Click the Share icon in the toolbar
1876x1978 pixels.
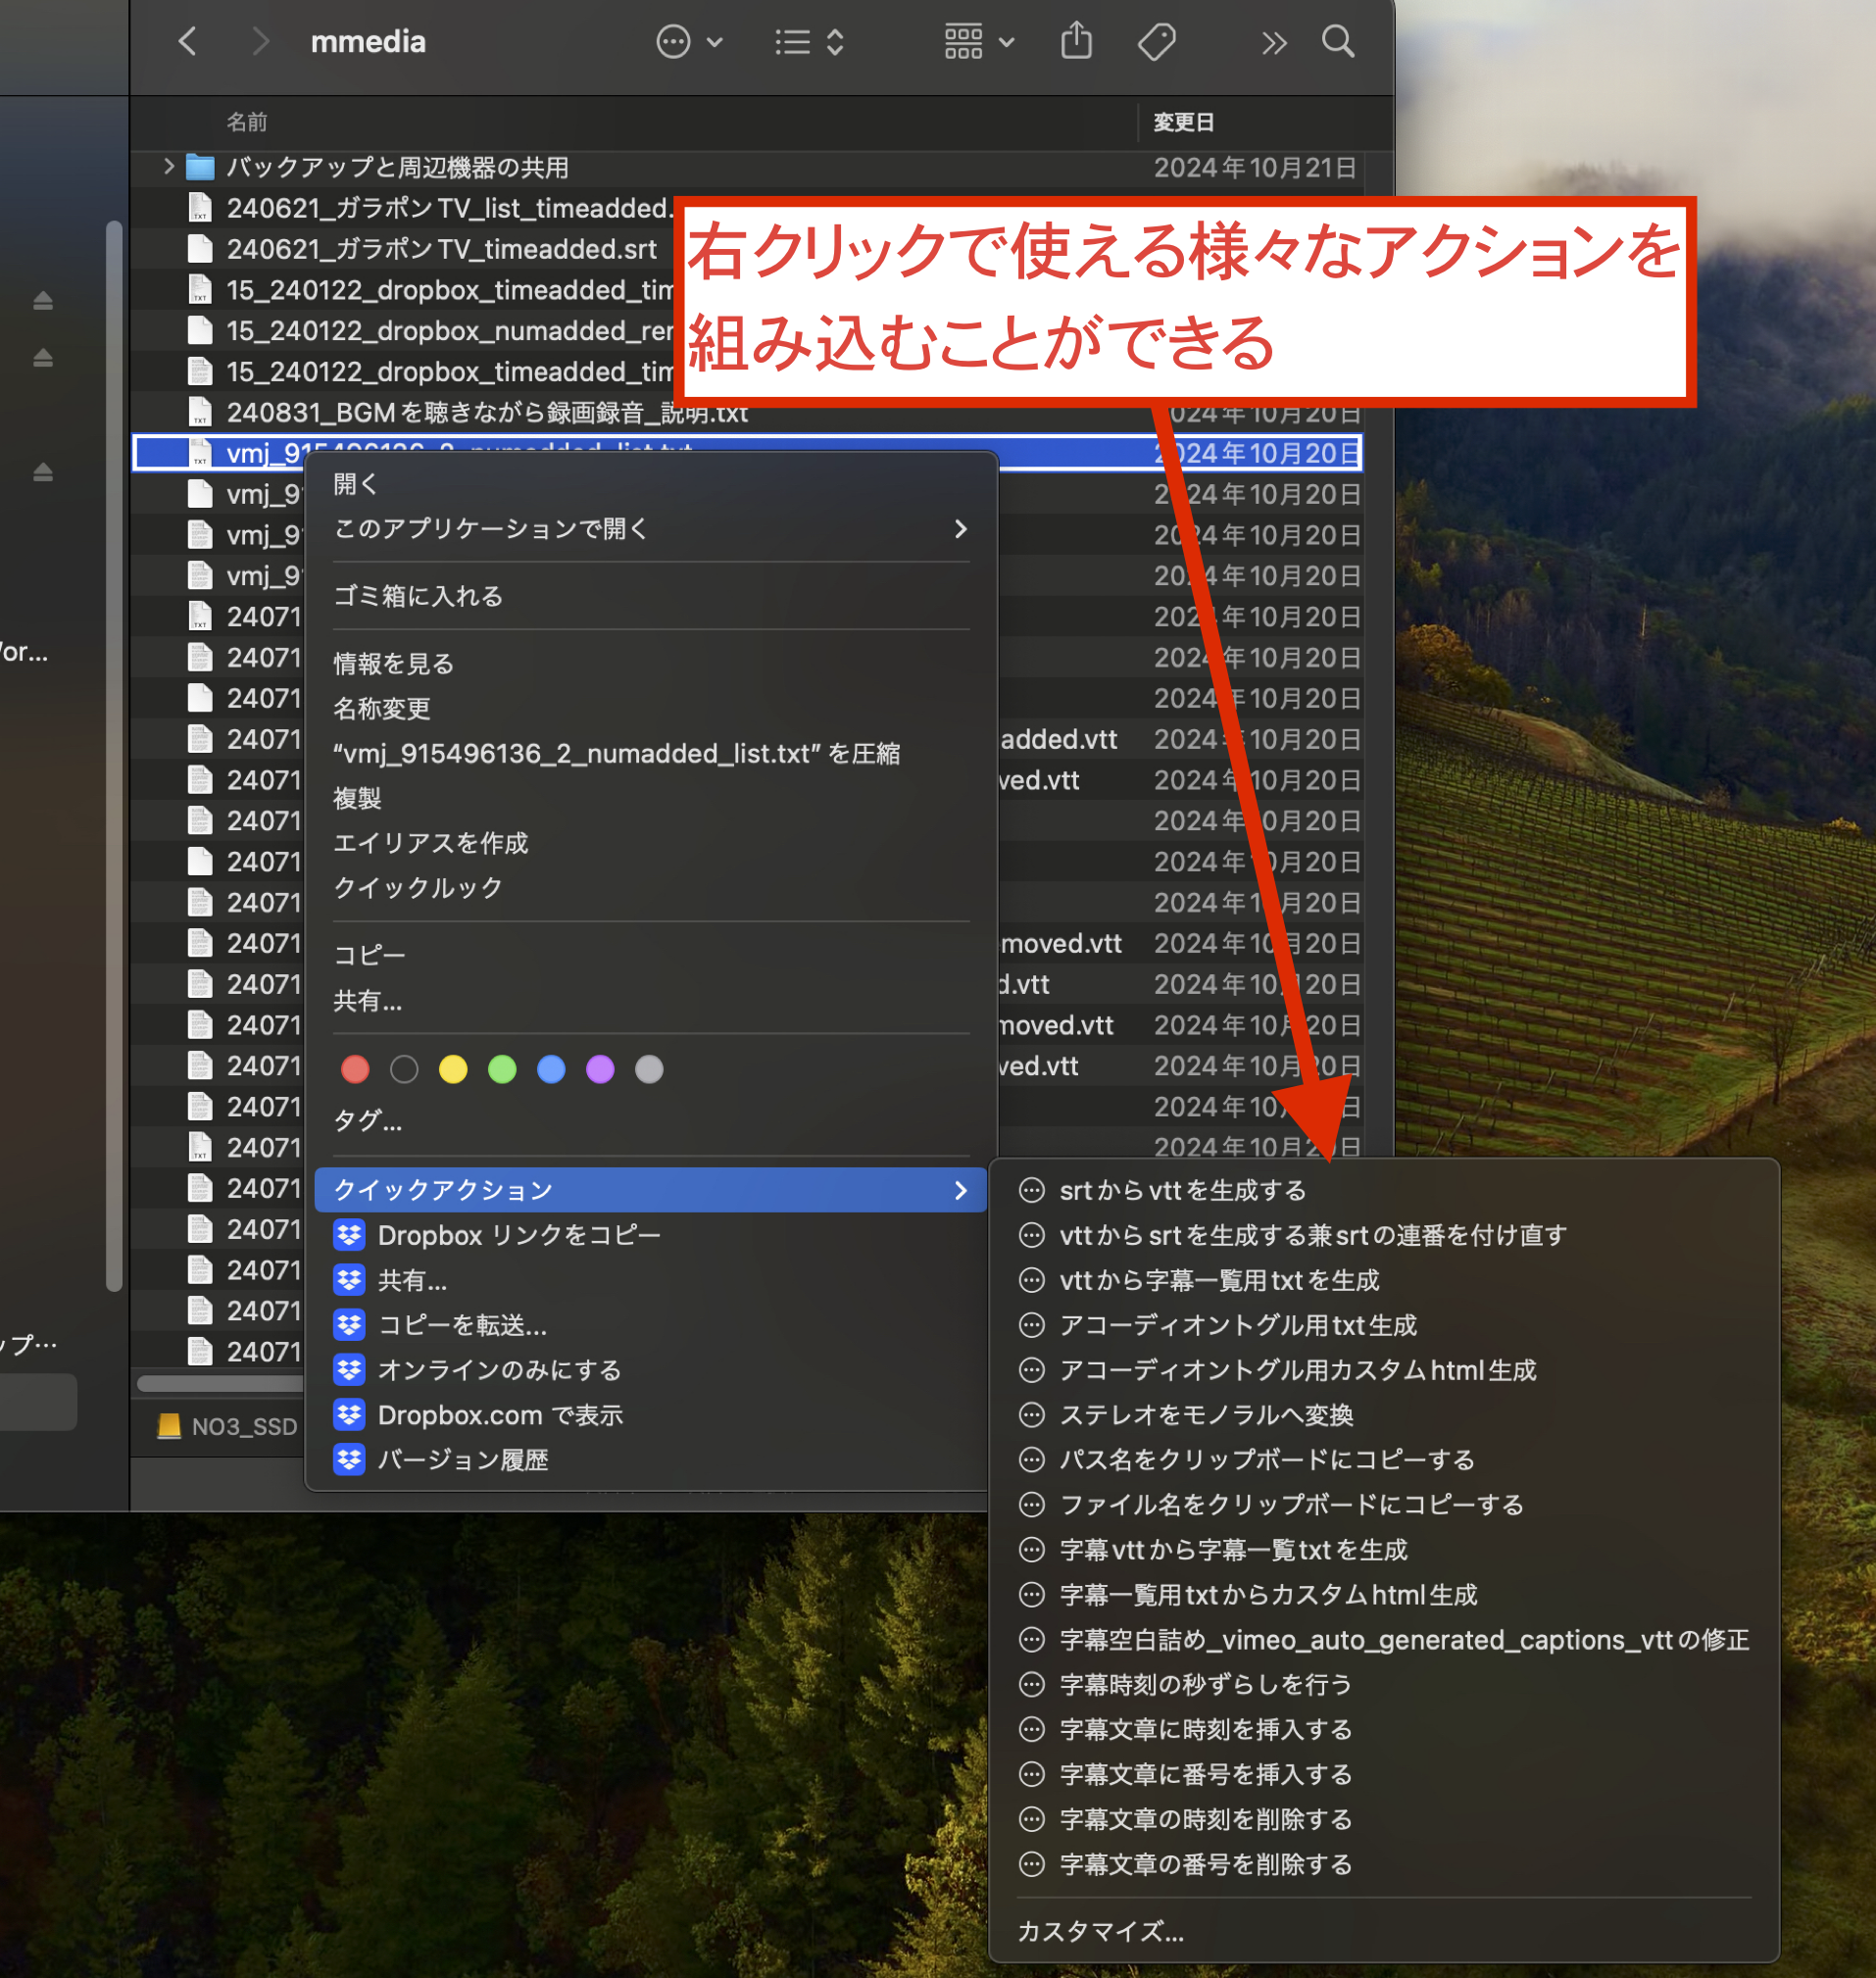click(x=1076, y=42)
